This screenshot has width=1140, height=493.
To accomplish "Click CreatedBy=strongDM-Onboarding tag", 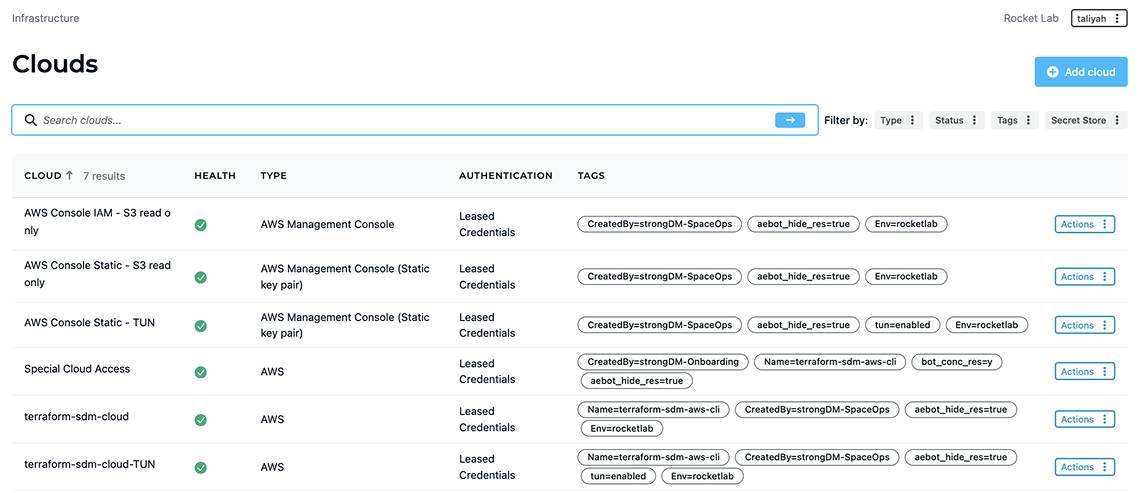I will (x=663, y=361).
